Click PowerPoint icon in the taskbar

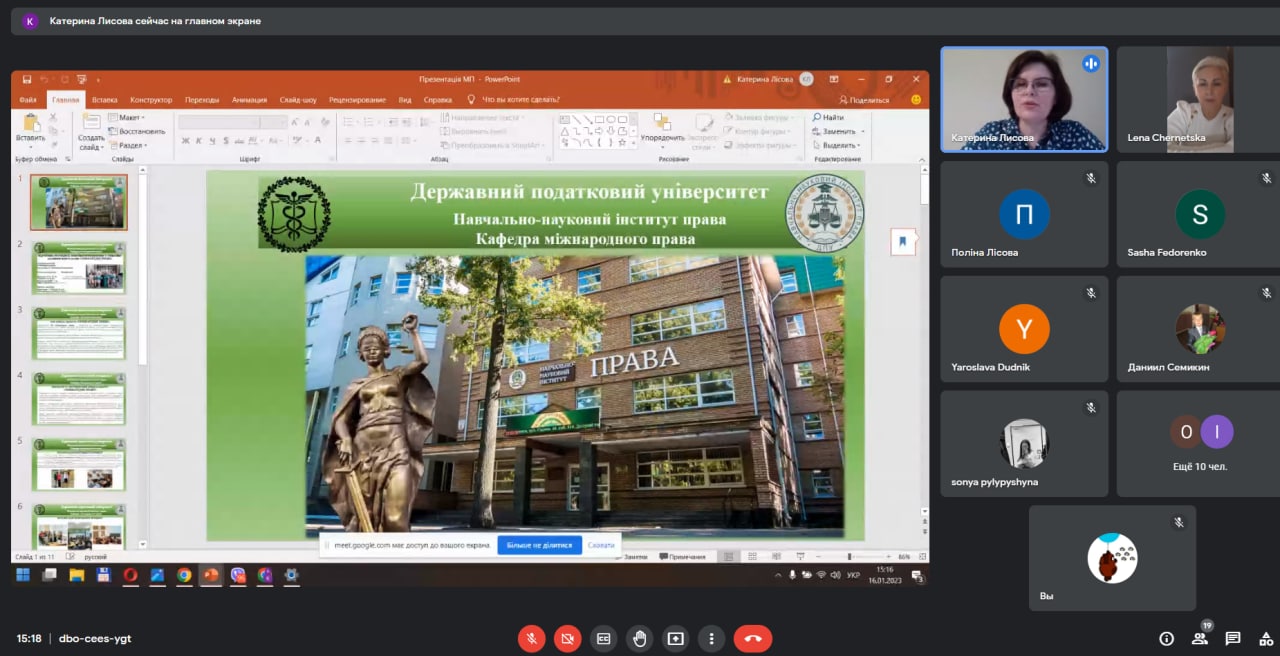point(211,575)
